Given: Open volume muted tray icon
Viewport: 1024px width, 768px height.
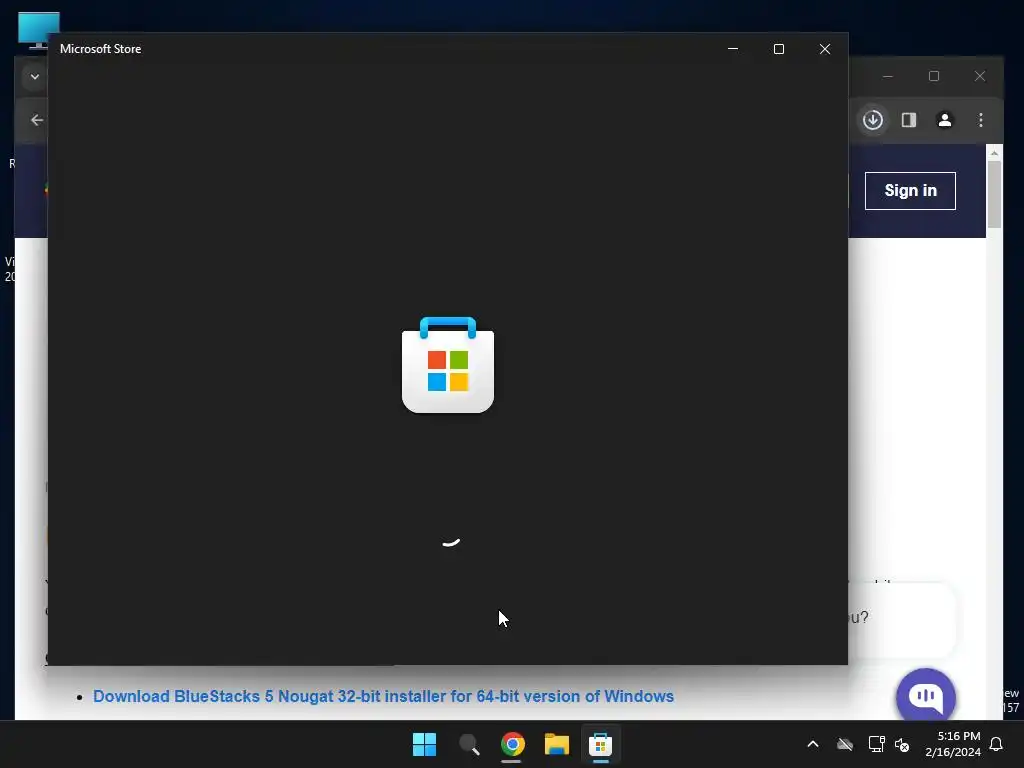Looking at the screenshot, I should (x=903, y=744).
